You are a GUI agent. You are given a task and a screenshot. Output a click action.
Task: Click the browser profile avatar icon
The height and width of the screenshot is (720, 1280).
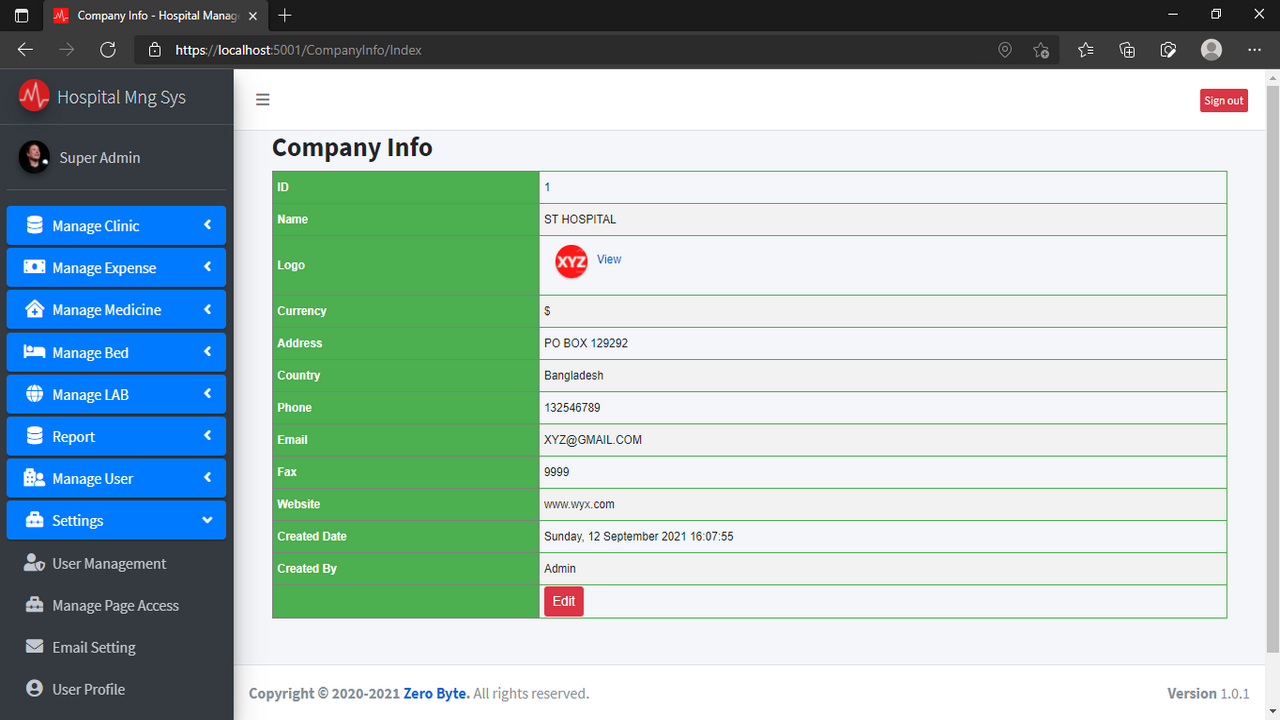click(1210, 49)
